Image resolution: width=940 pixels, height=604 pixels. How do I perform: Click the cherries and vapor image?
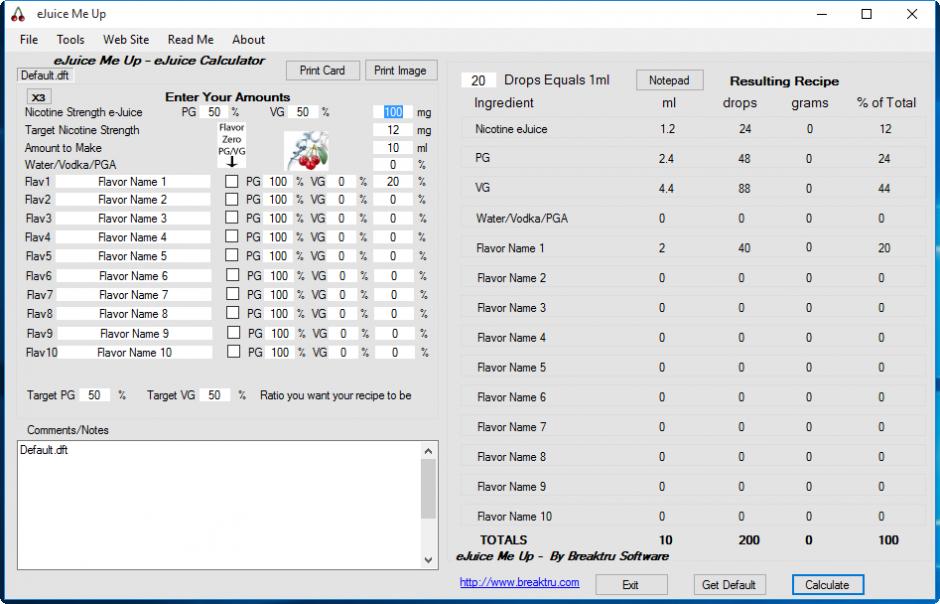(307, 149)
